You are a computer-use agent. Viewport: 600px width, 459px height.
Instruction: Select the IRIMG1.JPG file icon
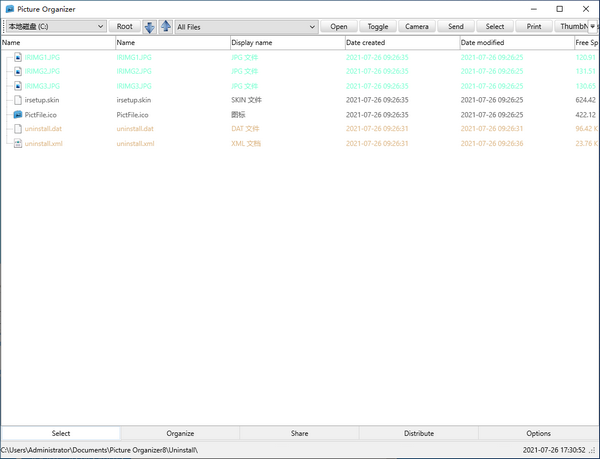coord(17,58)
